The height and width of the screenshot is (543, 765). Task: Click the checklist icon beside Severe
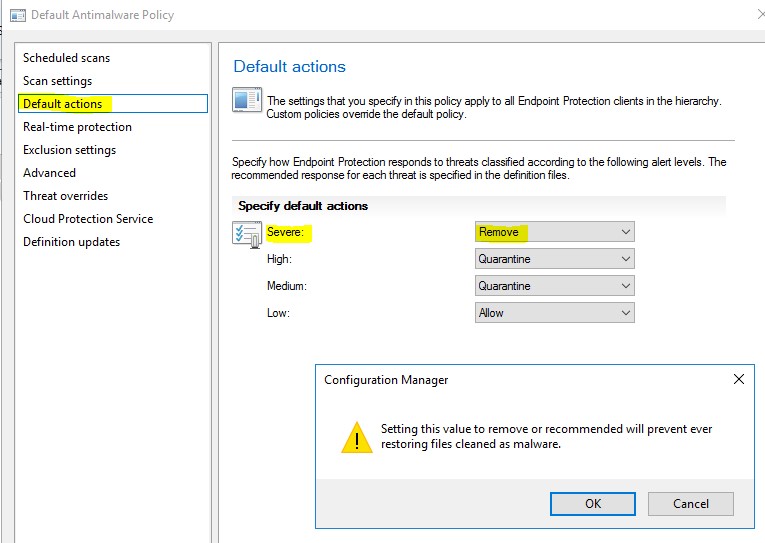click(x=247, y=235)
